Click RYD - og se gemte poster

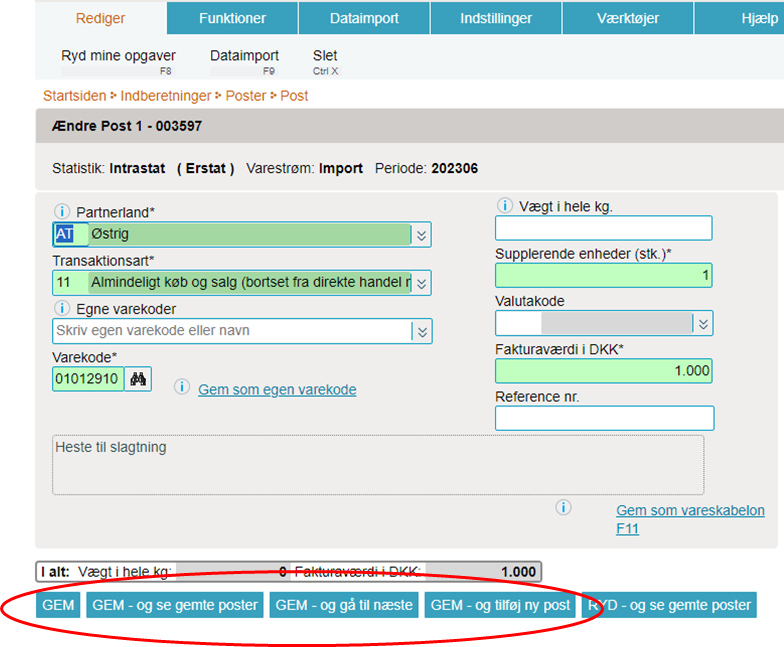pos(669,605)
